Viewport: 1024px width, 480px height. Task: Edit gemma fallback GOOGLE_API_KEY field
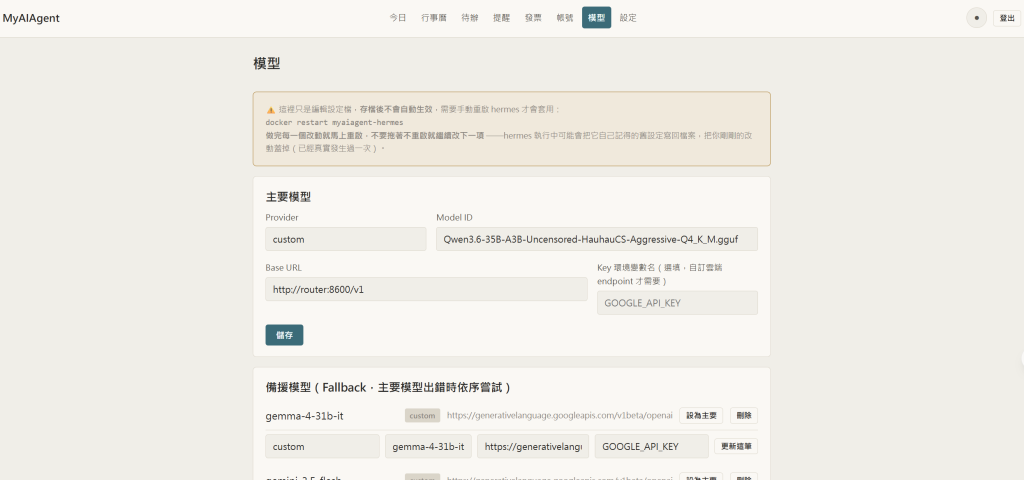click(651, 447)
